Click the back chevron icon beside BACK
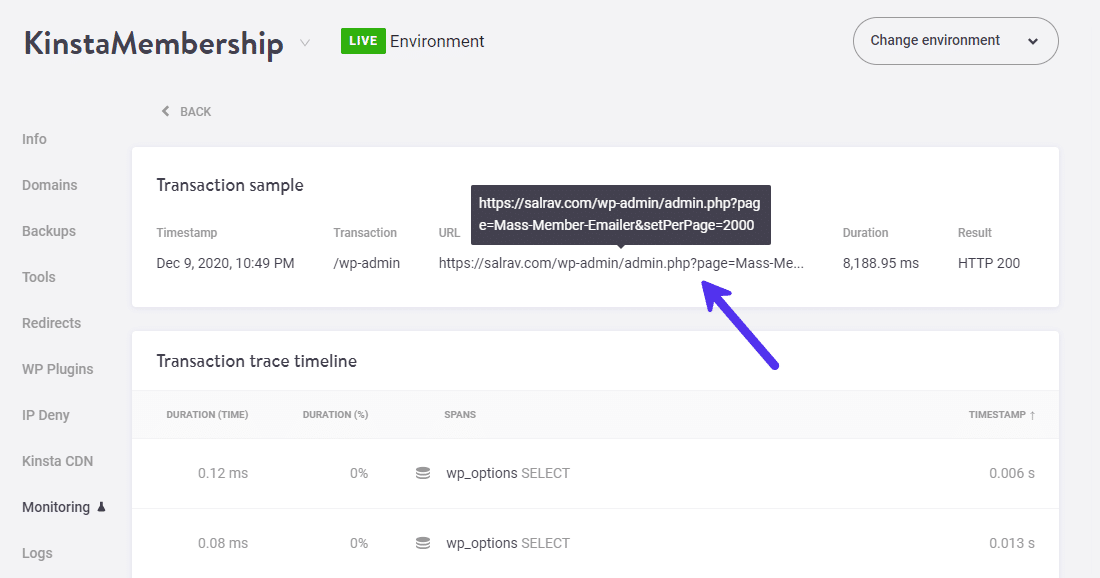 coord(165,111)
